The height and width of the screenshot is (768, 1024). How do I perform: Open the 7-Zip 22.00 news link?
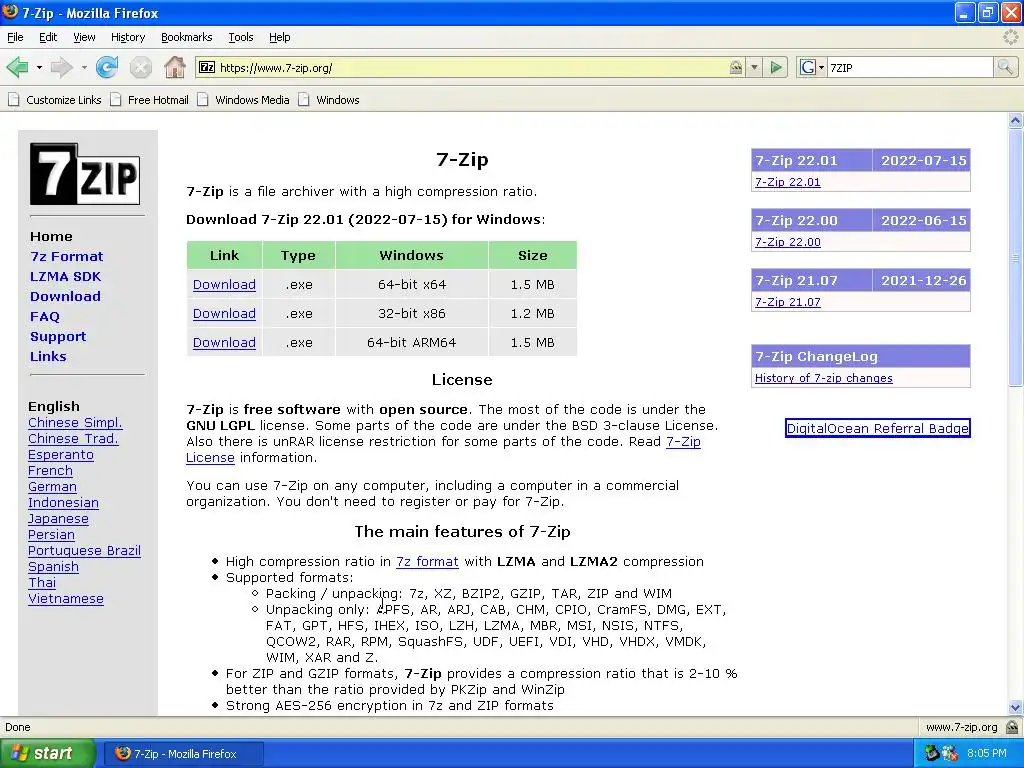point(788,242)
